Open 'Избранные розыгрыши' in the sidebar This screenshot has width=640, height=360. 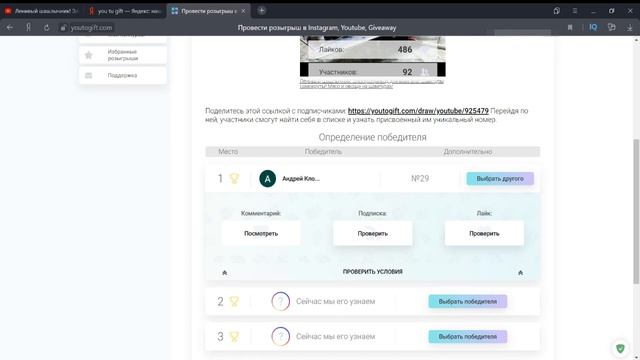[x=123, y=55]
